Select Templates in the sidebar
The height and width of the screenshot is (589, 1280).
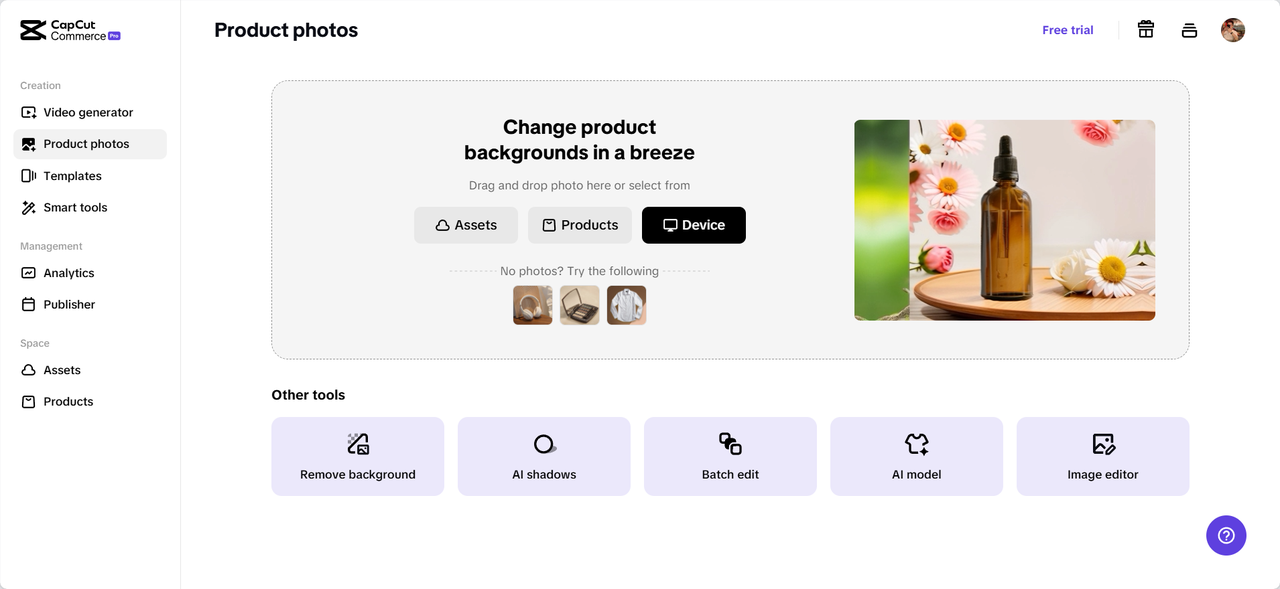coord(72,176)
